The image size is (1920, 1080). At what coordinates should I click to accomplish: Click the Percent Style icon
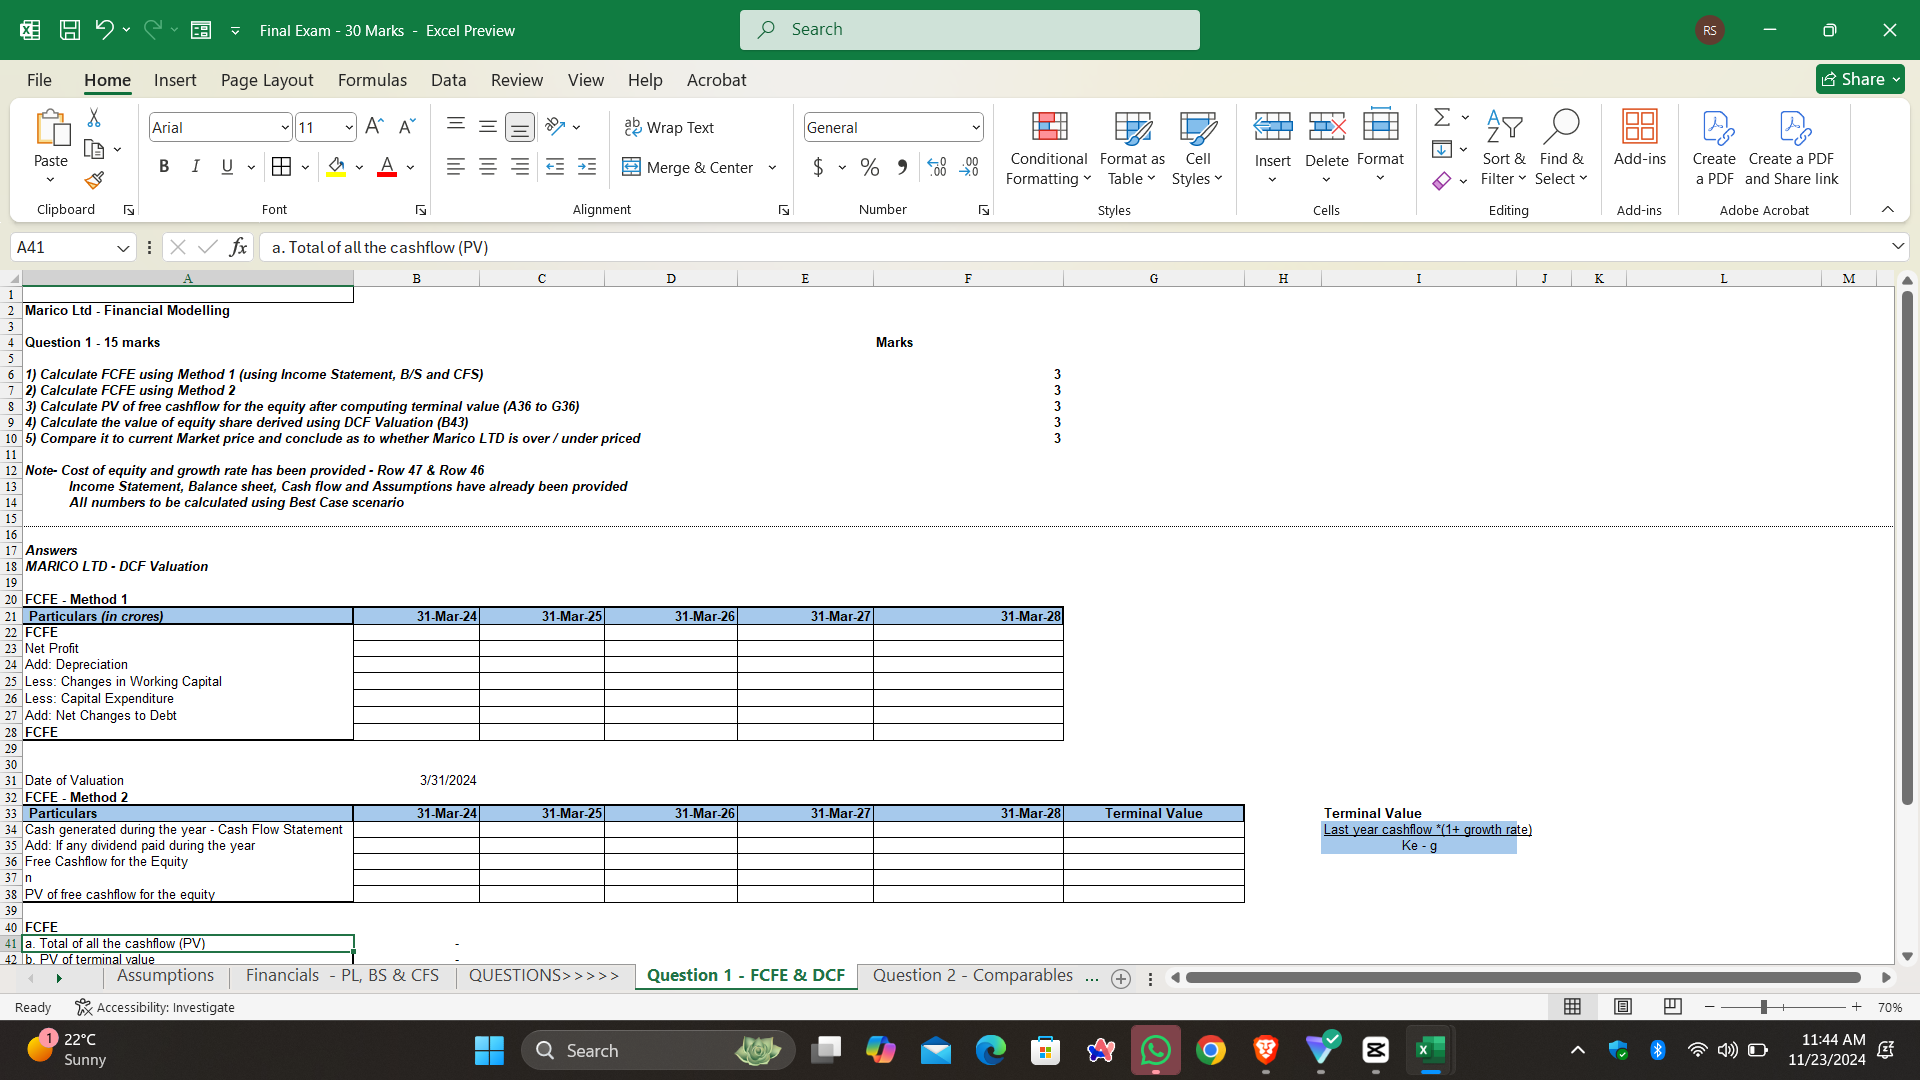870,167
